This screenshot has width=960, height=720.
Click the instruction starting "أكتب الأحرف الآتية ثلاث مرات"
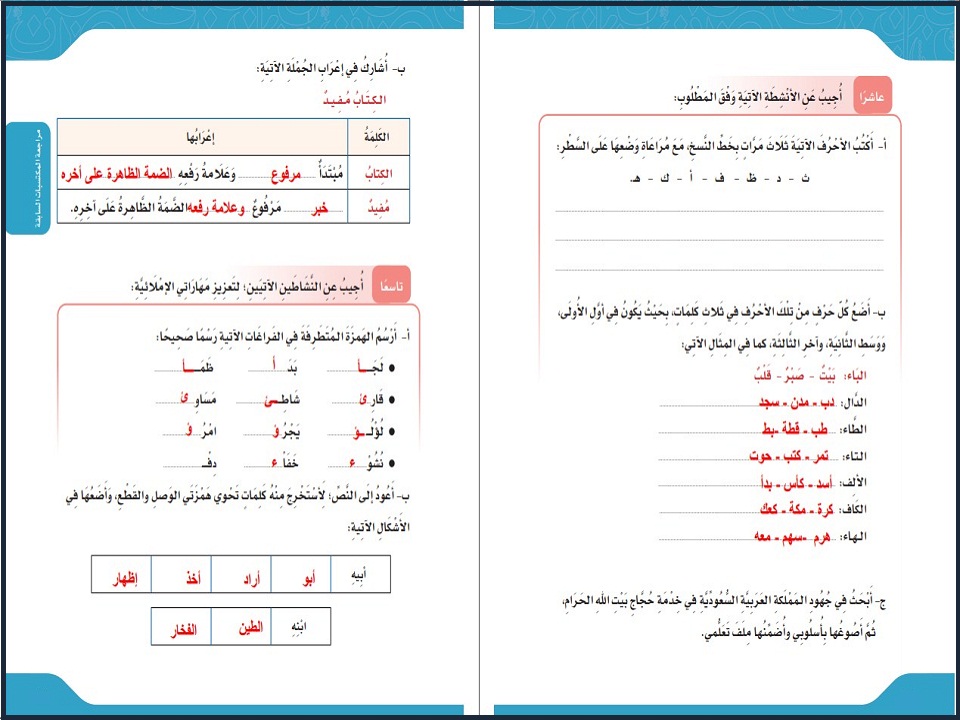point(723,146)
